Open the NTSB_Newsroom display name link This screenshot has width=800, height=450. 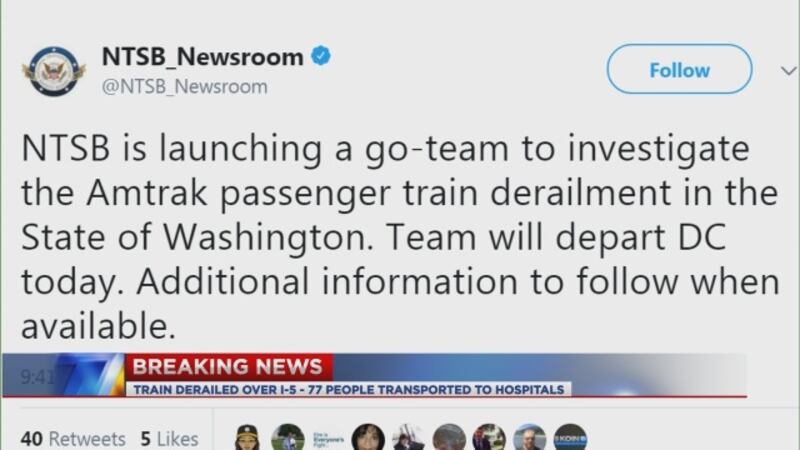203,56
